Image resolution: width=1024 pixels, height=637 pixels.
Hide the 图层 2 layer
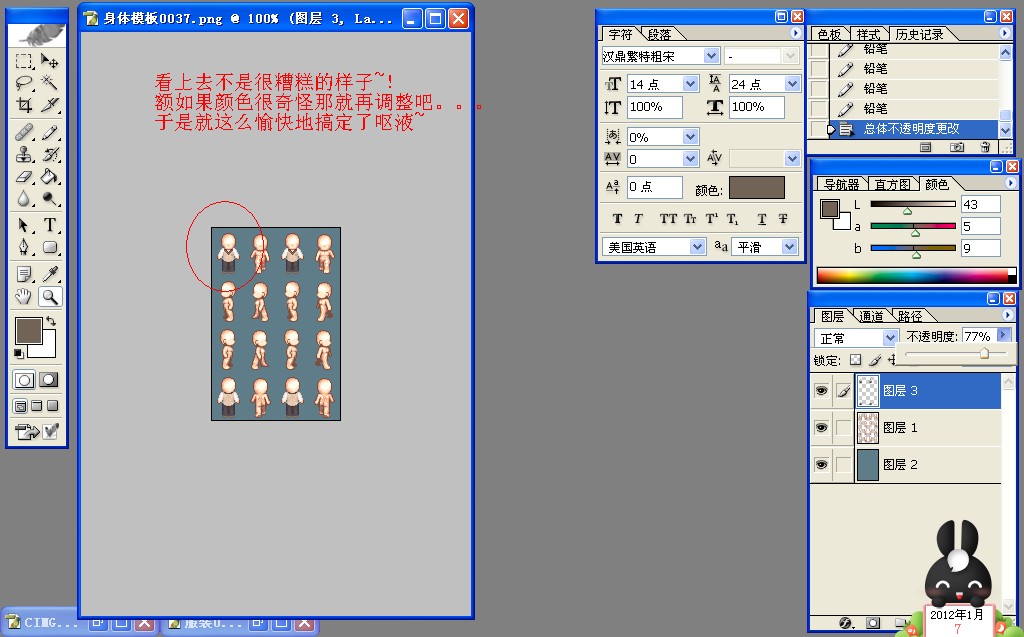822,465
